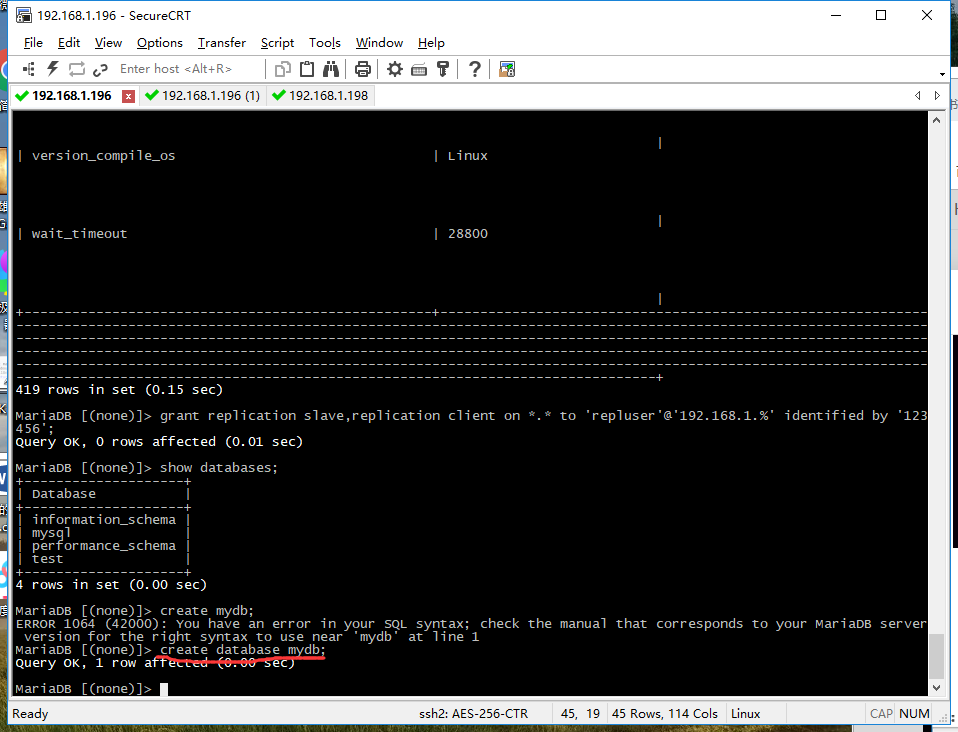Click the 'version_compile_os' variable name

(x=103, y=155)
